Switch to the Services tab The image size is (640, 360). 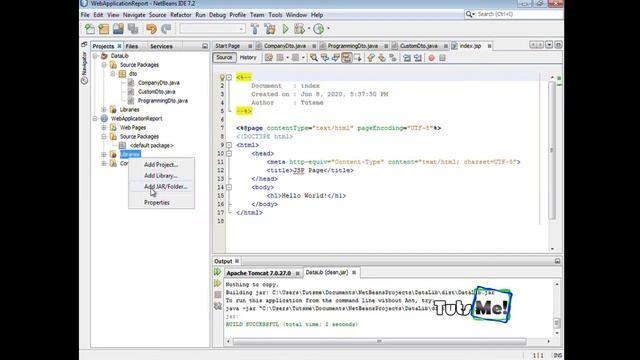[161, 47]
